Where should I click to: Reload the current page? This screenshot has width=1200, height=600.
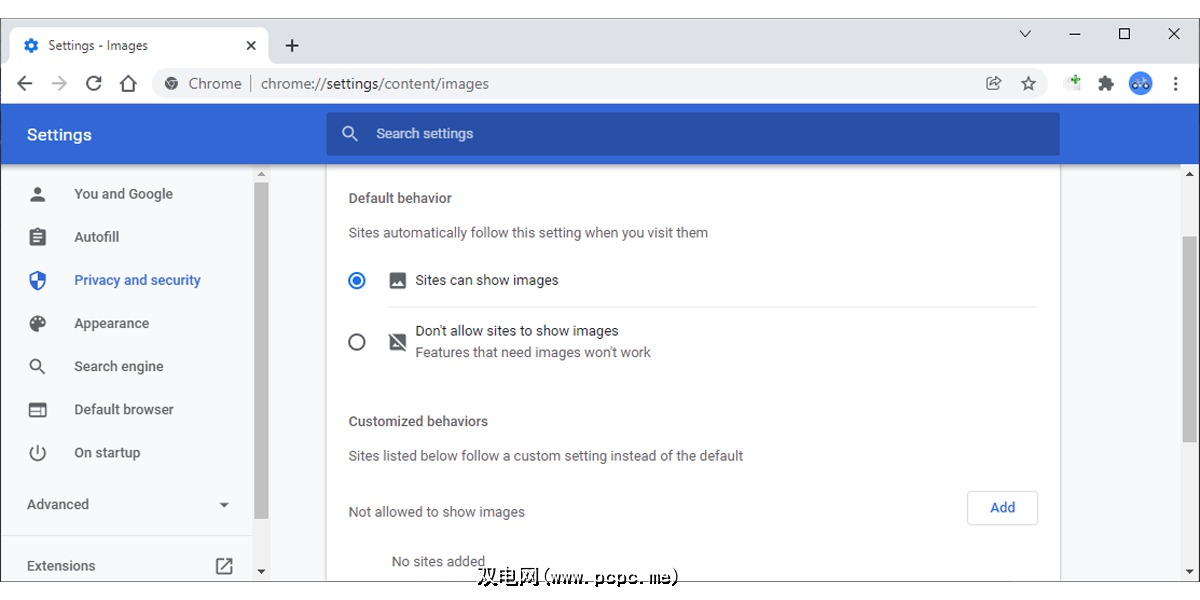(94, 84)
